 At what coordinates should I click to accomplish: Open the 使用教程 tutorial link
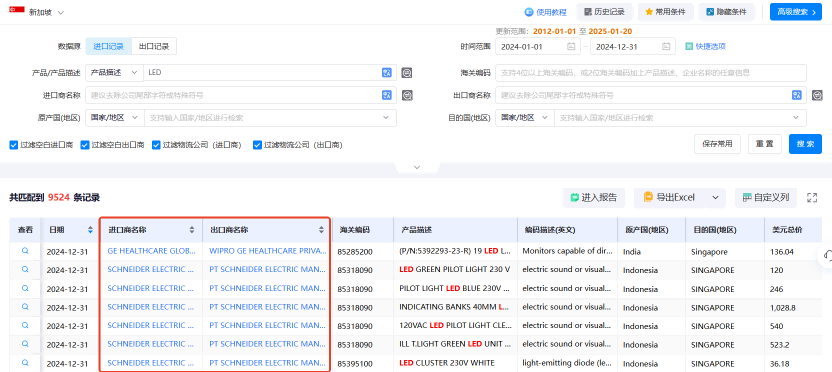point(545,12)
